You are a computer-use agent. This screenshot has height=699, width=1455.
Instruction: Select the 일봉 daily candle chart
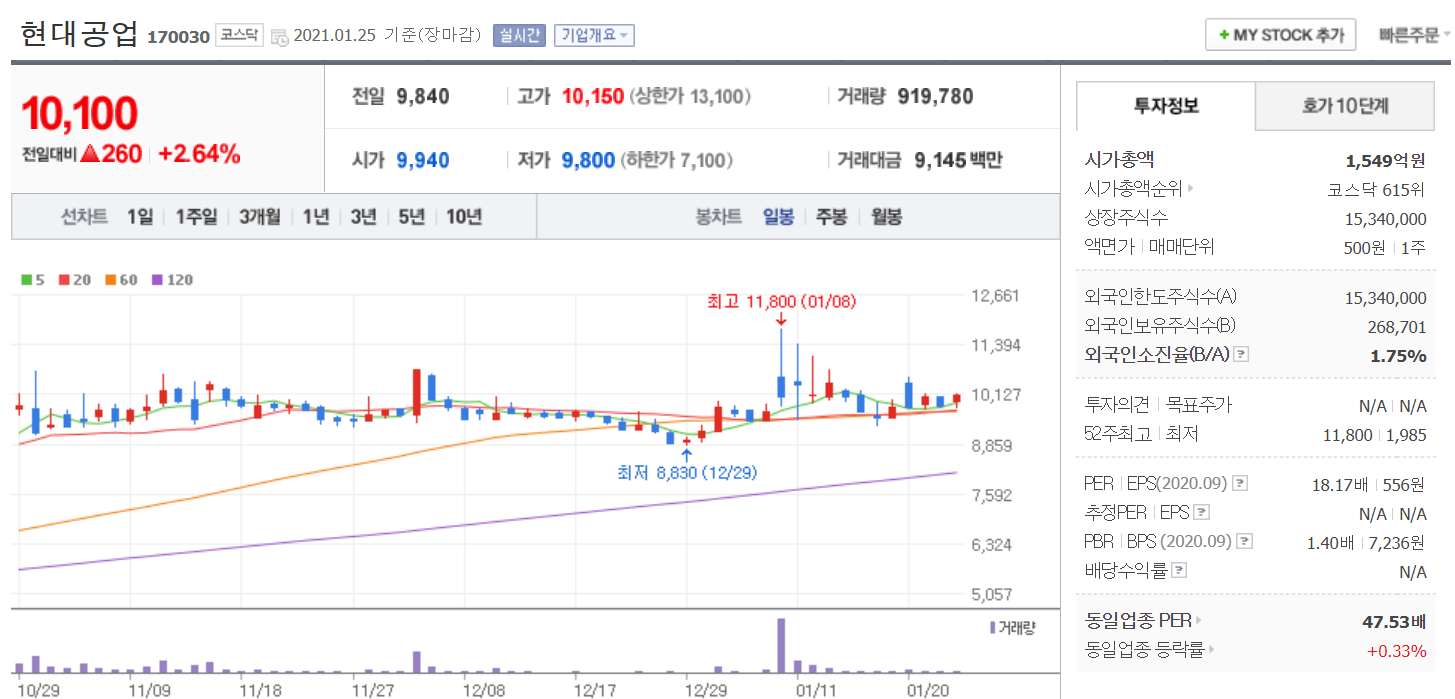[778, 216]
